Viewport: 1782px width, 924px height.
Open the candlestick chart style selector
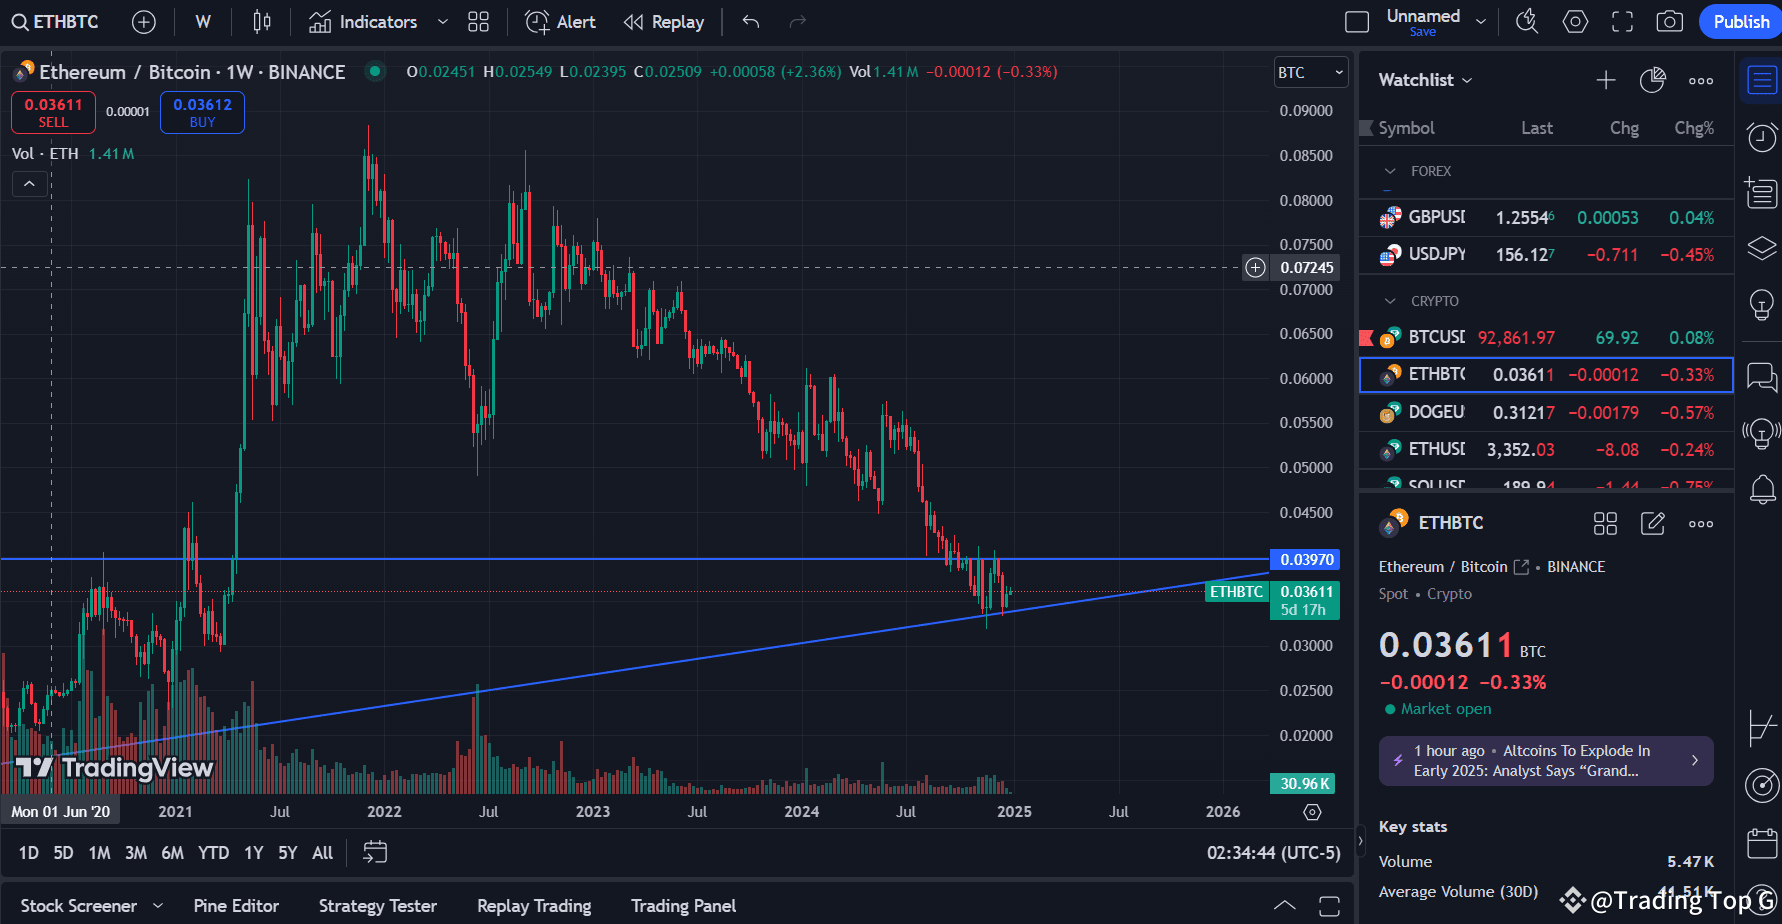262,21
